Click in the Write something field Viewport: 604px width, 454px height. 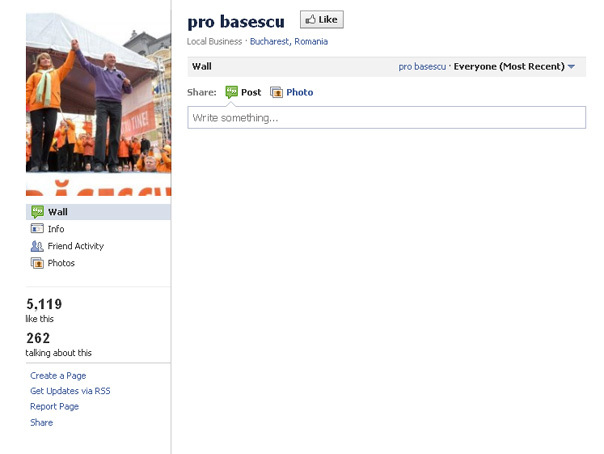386,117
